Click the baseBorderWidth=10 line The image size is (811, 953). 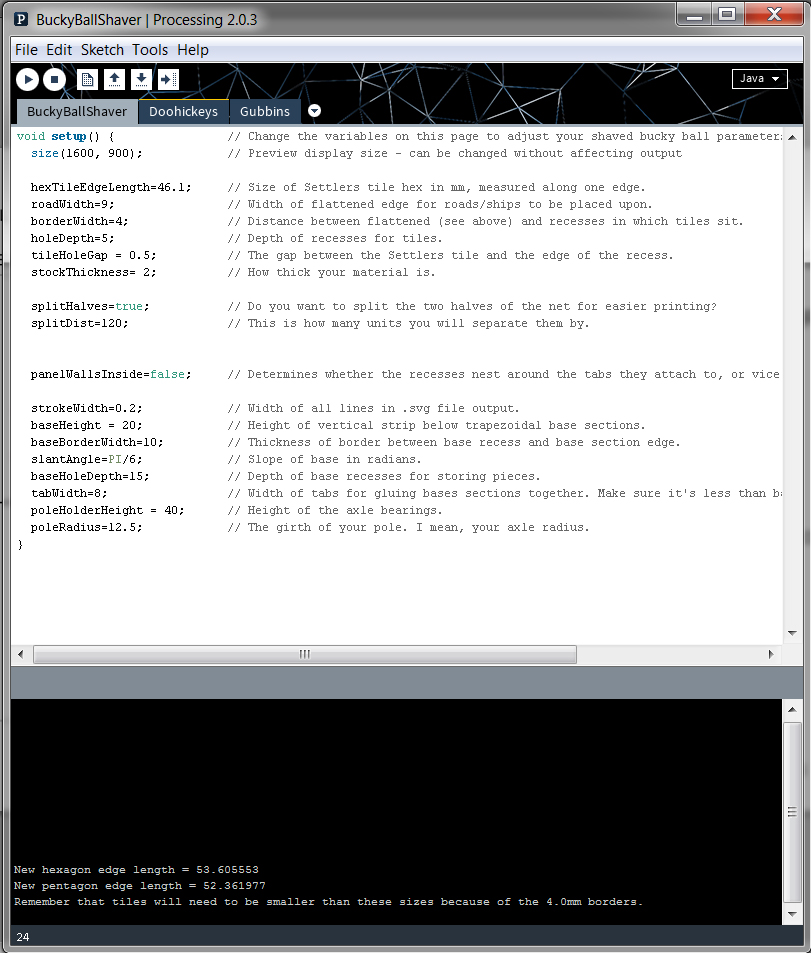[x=97, y=442]
